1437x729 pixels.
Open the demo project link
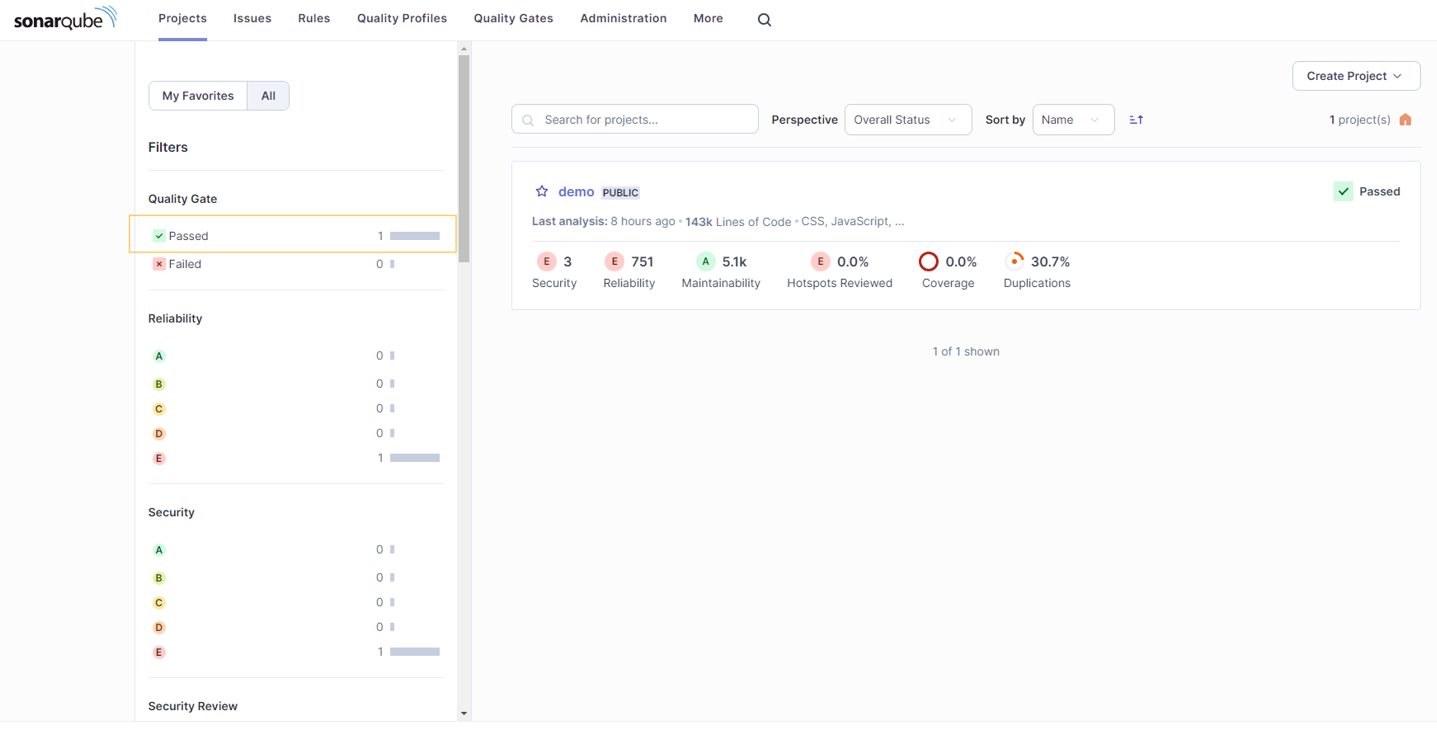tap(576, 192)
